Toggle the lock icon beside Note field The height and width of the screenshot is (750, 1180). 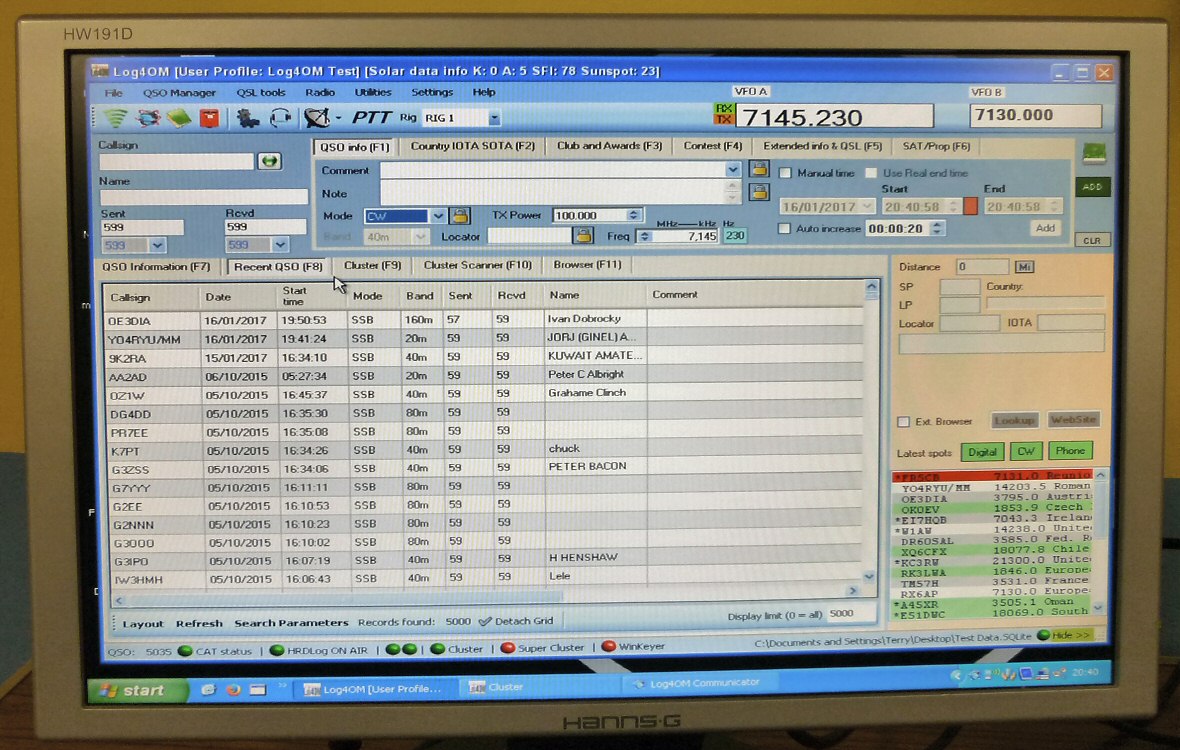pyautogui.click(x=759, y=193)
